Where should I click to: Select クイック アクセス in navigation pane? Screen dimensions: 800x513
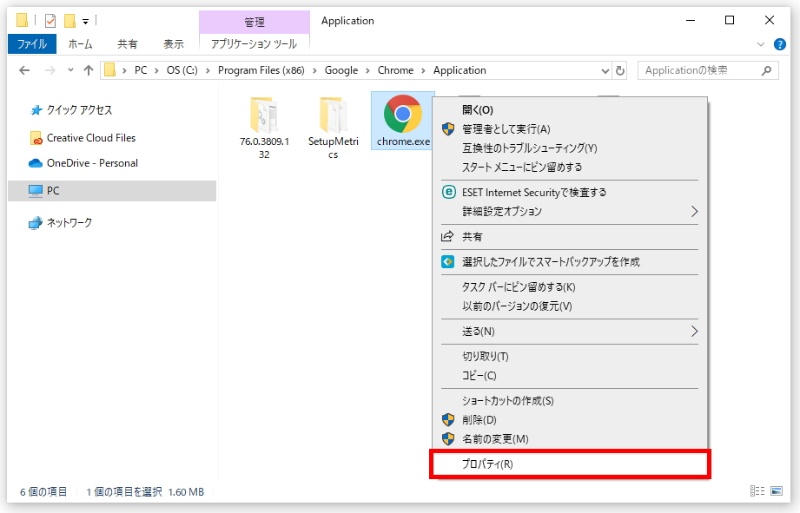(79, 110)
